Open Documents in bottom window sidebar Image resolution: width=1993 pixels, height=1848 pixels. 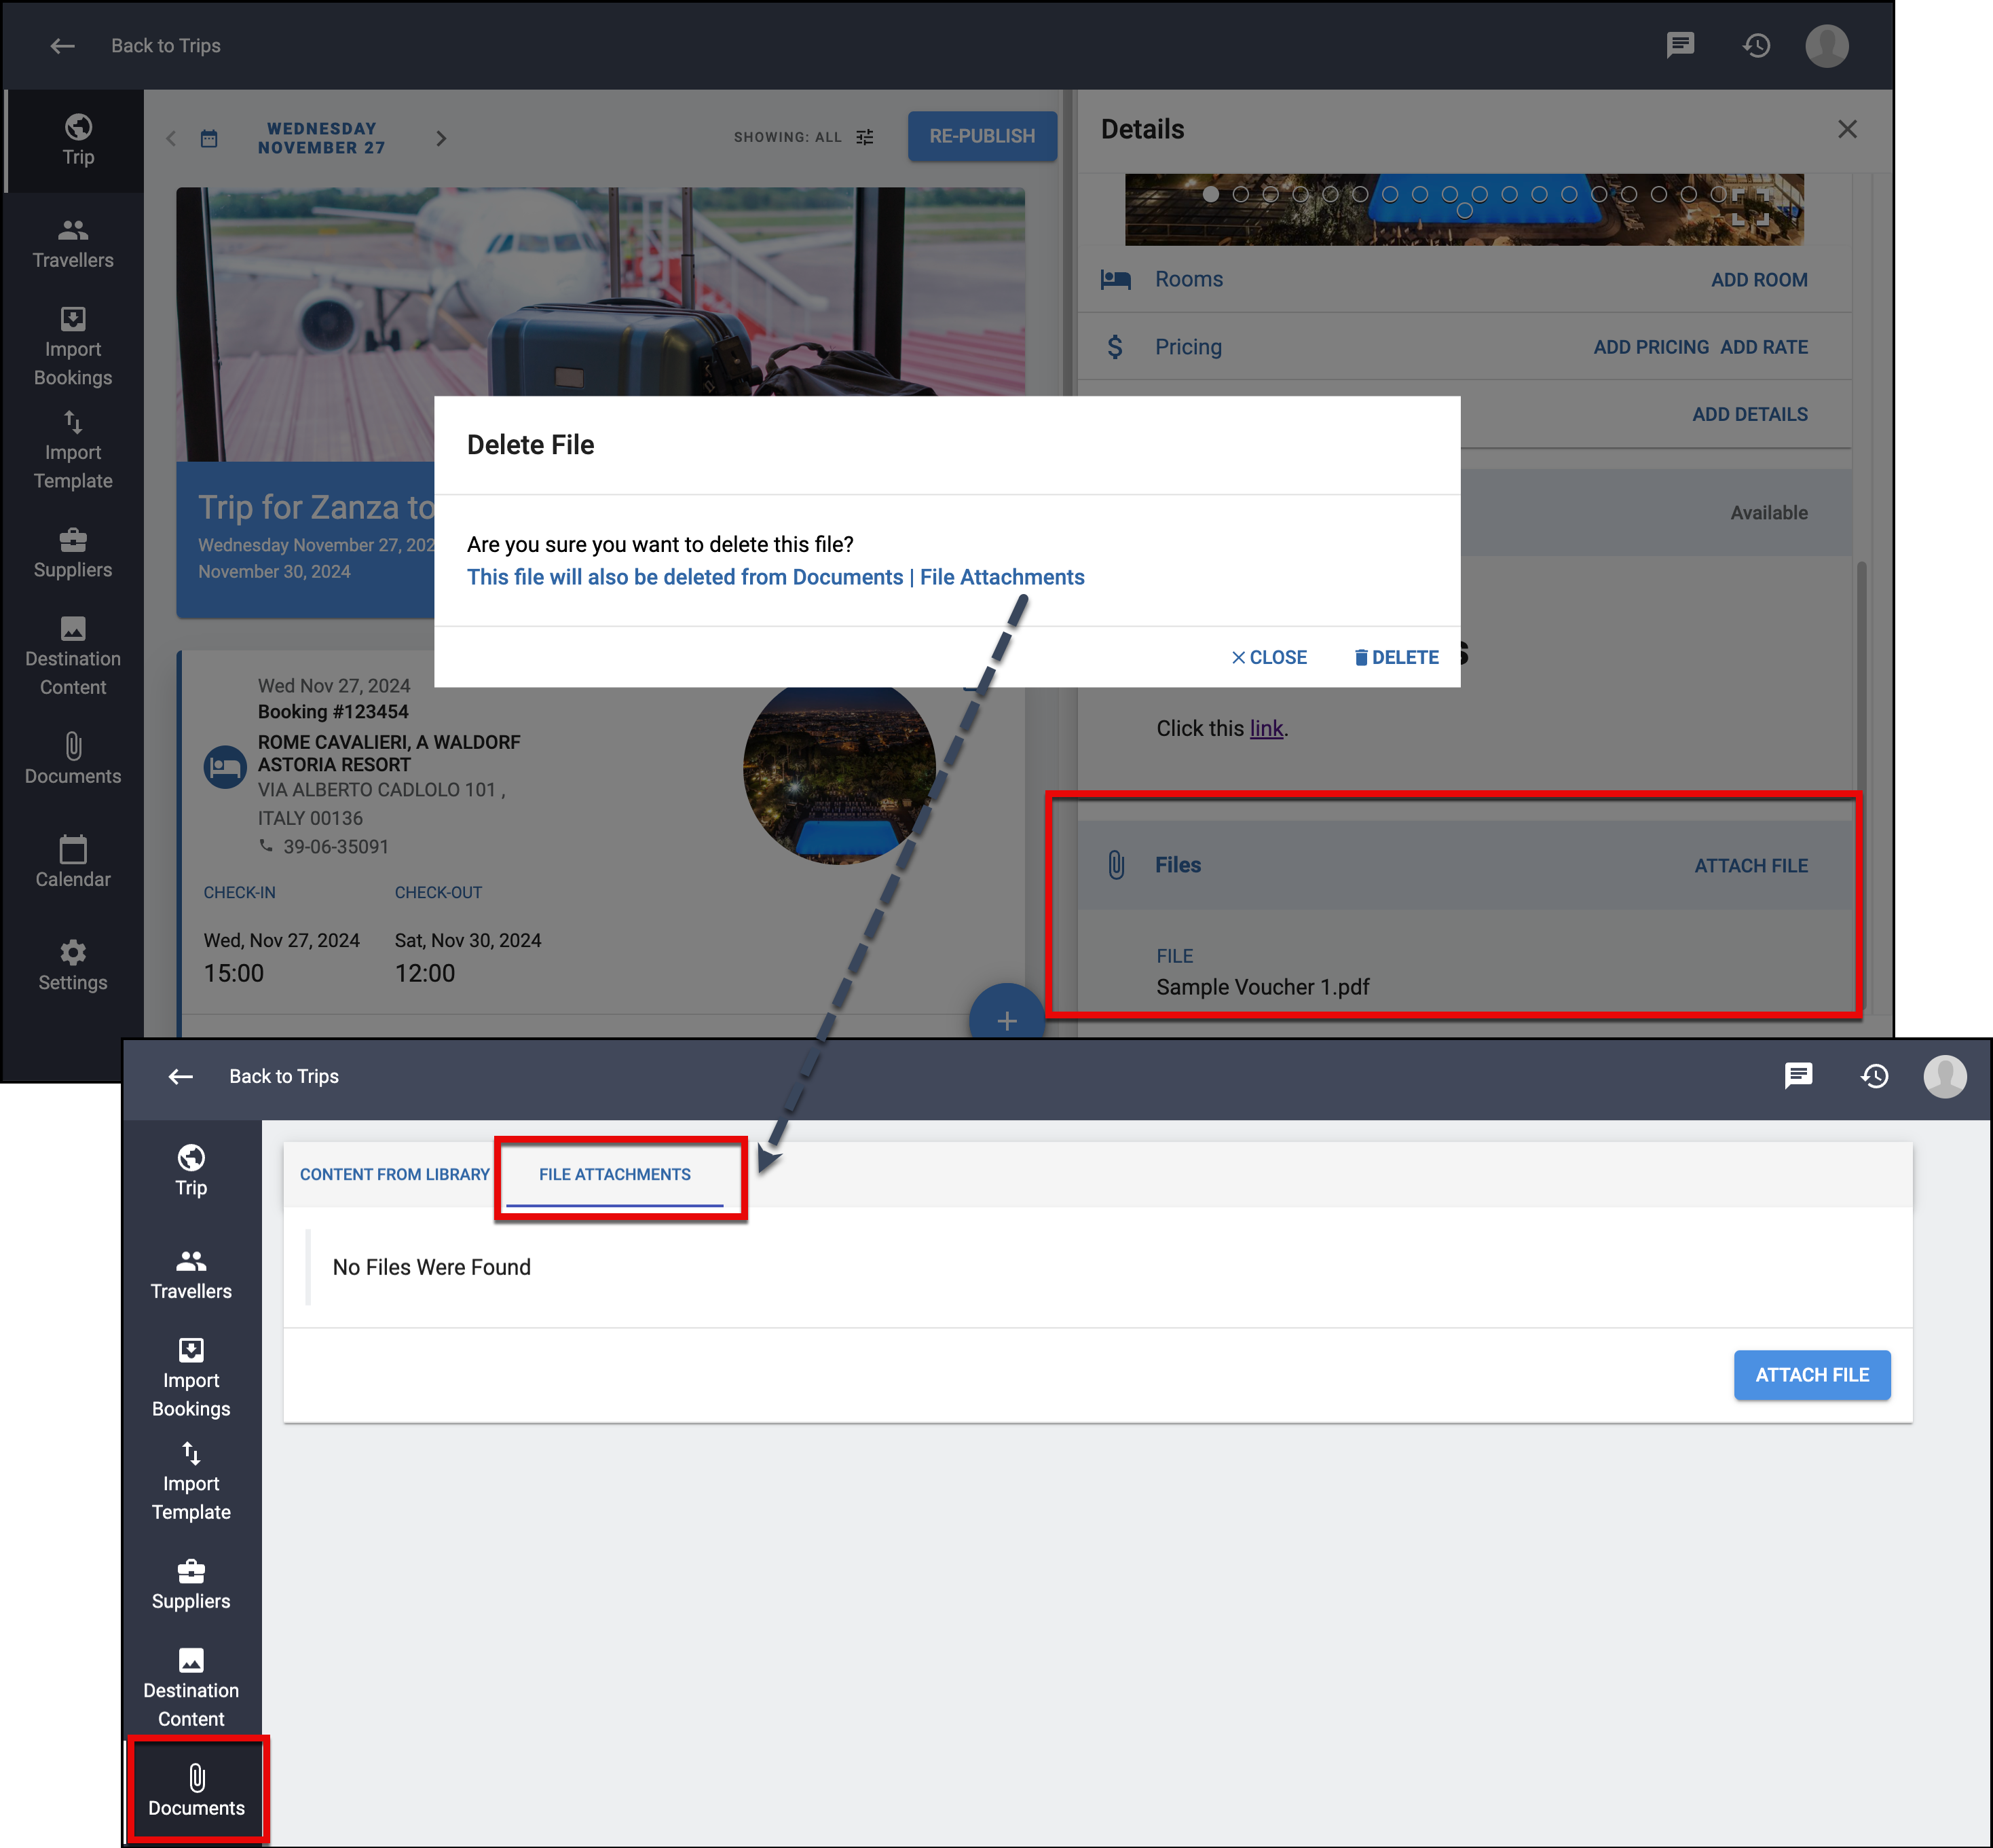click(x=197, y=1791)
